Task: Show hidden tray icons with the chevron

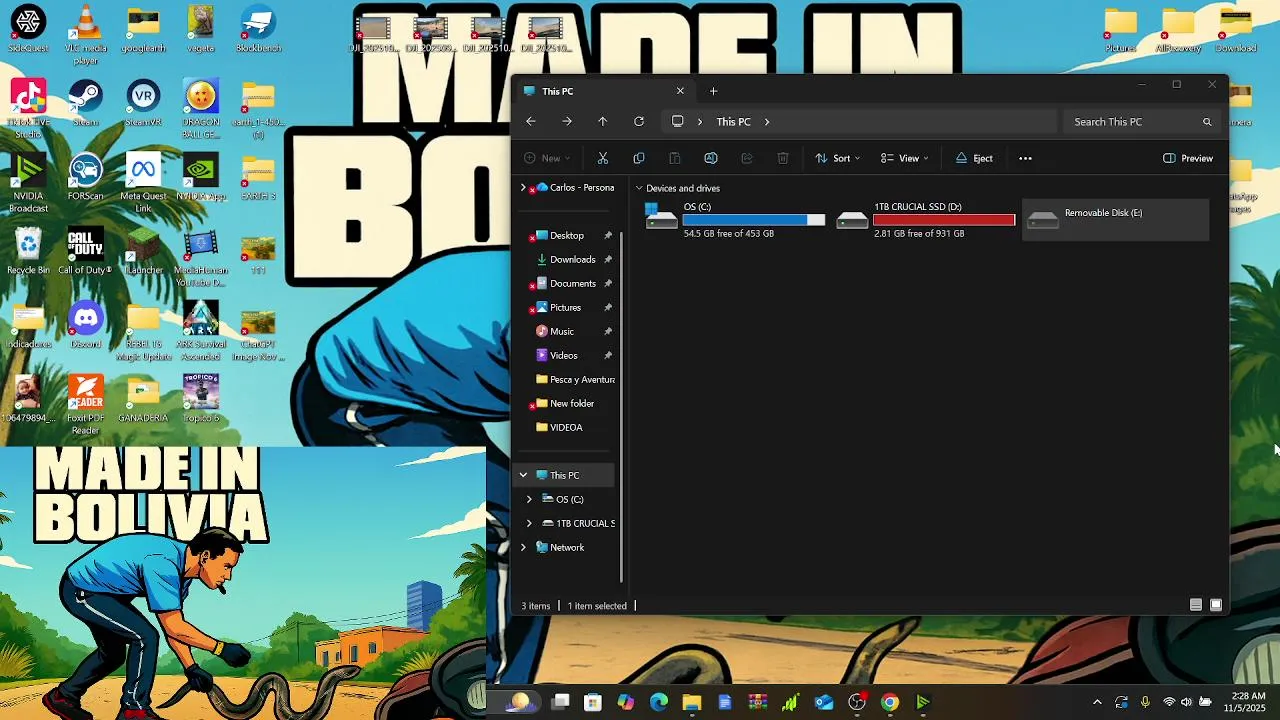Action: pyautogui.click(x=1097, y=702)
